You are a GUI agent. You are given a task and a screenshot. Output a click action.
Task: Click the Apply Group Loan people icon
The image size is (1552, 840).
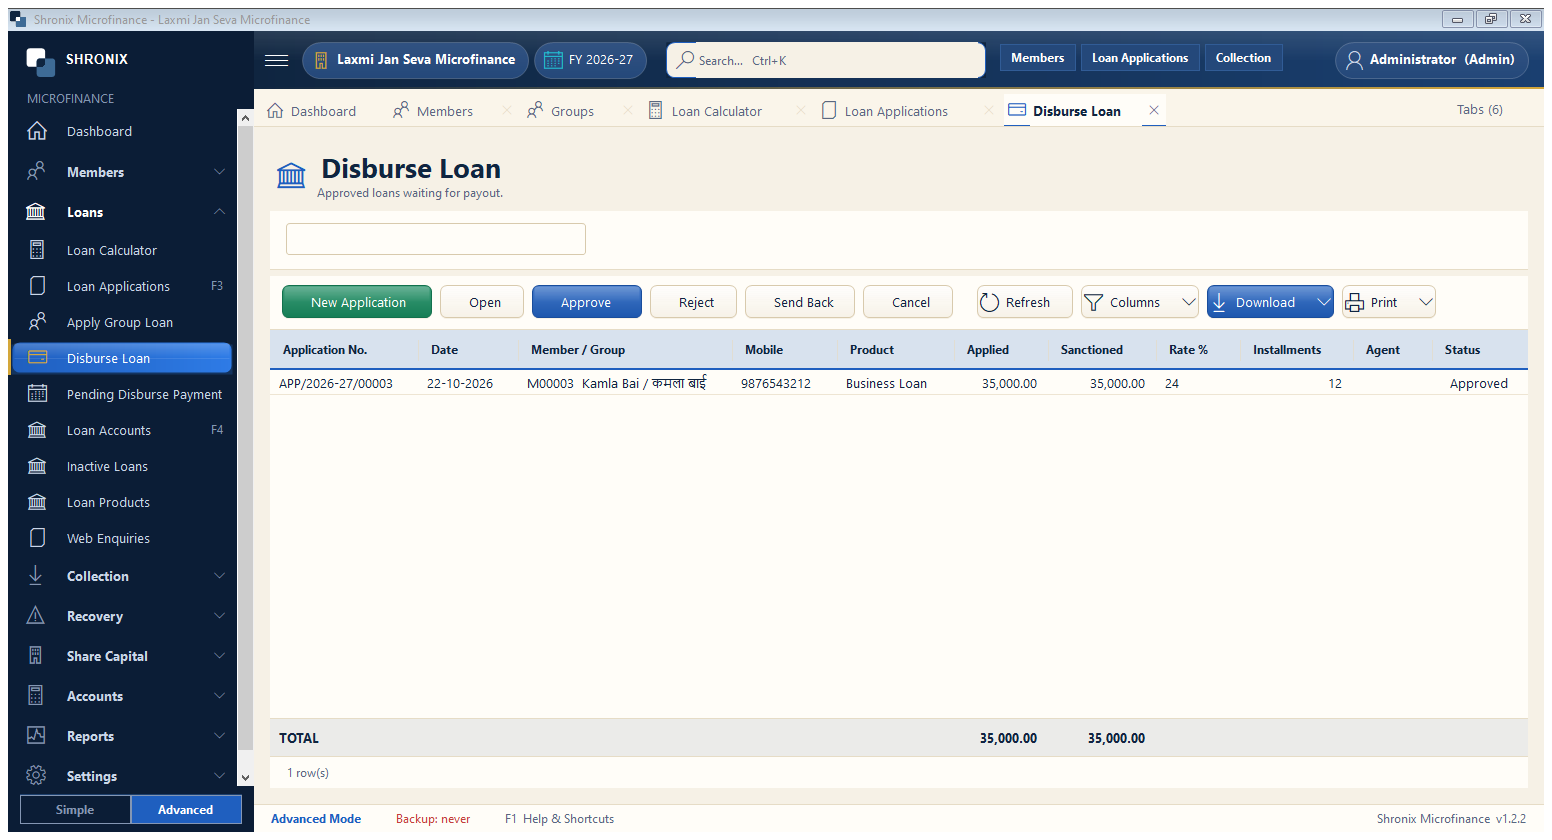pos(37,322)
